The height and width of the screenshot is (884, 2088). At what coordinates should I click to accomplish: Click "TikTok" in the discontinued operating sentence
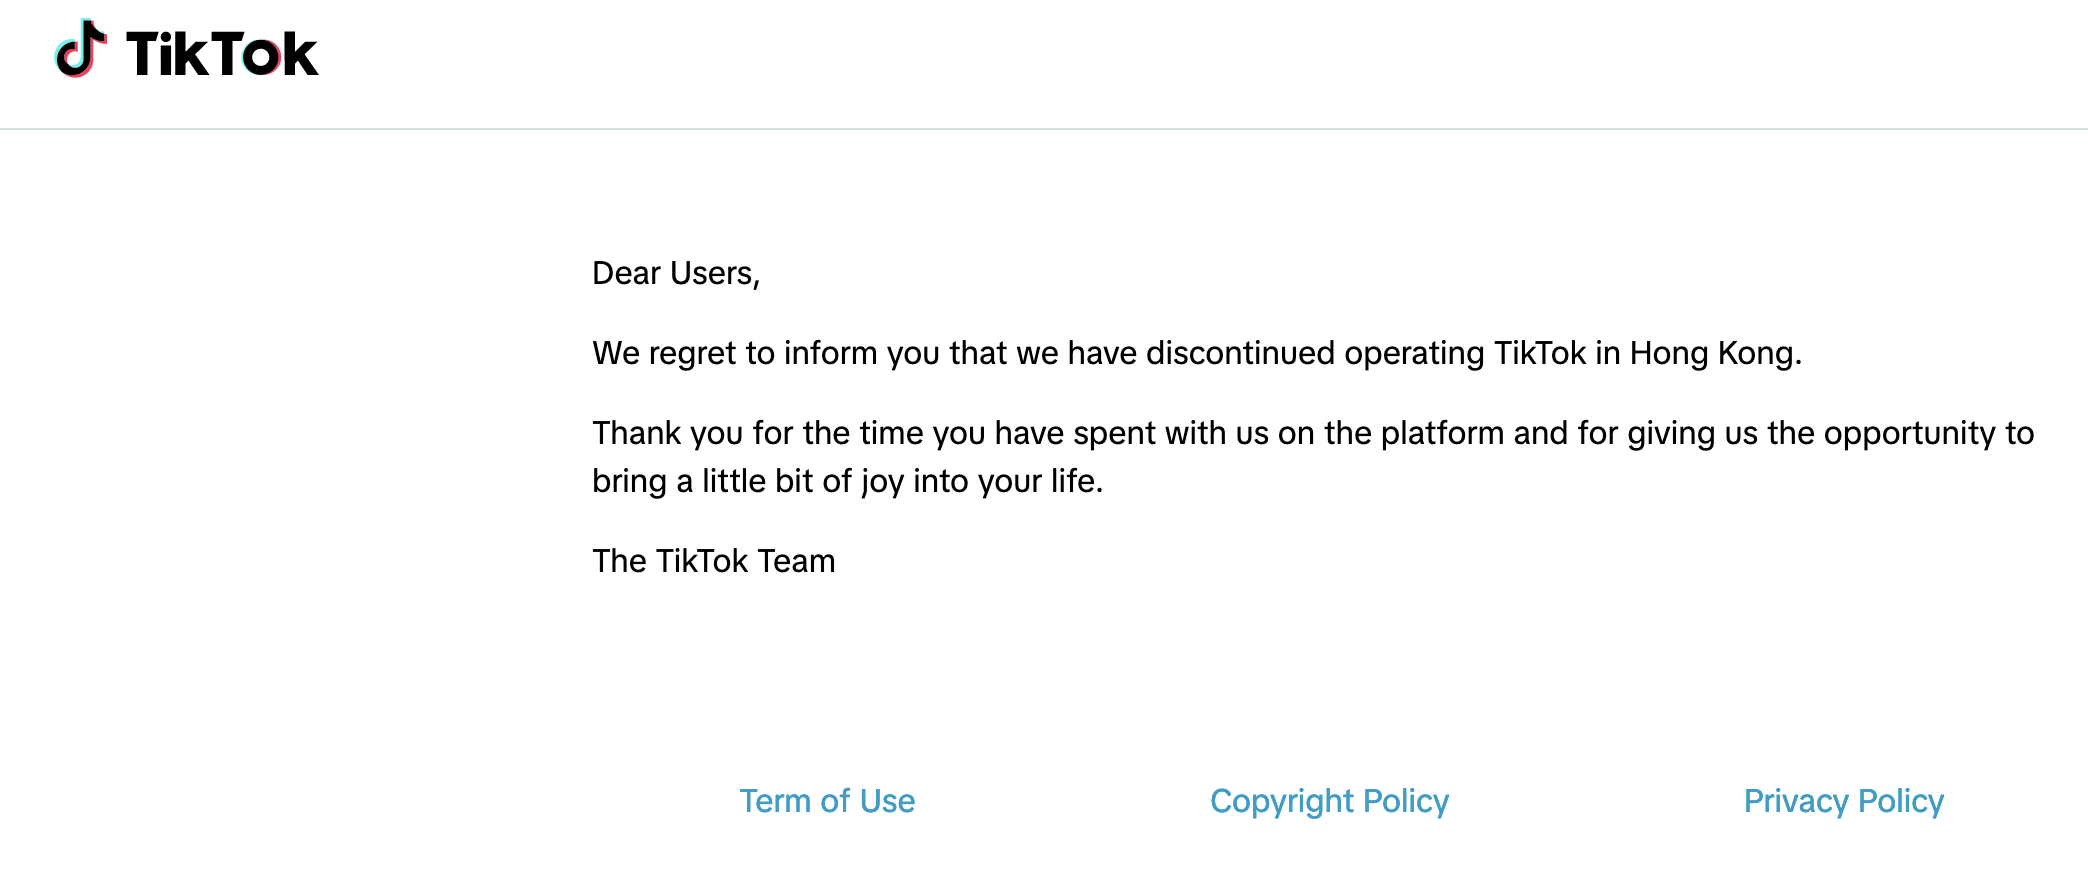(x=1540, y=353)
